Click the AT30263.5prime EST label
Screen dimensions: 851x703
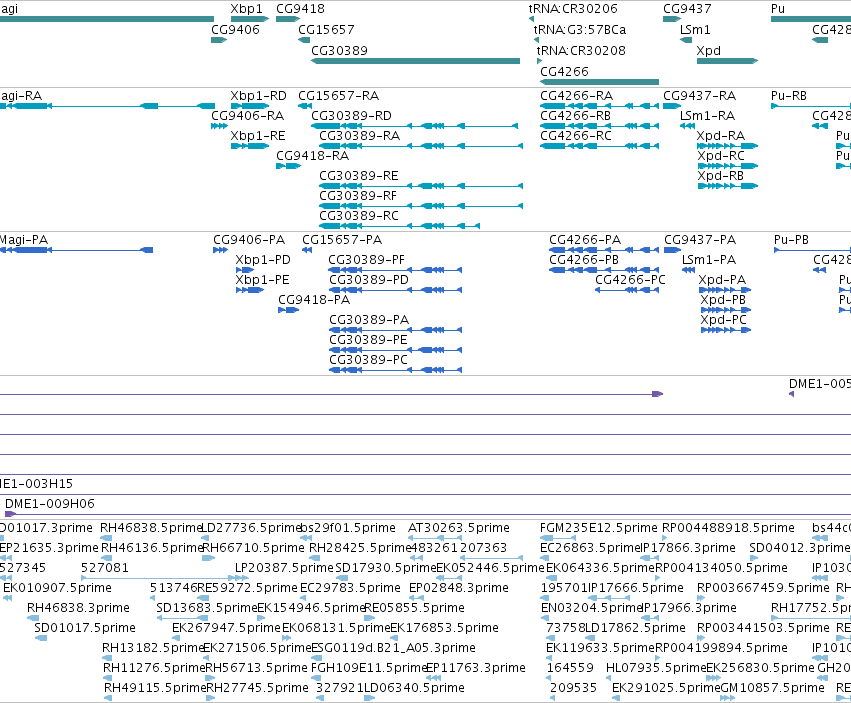[x=459, y=528]
